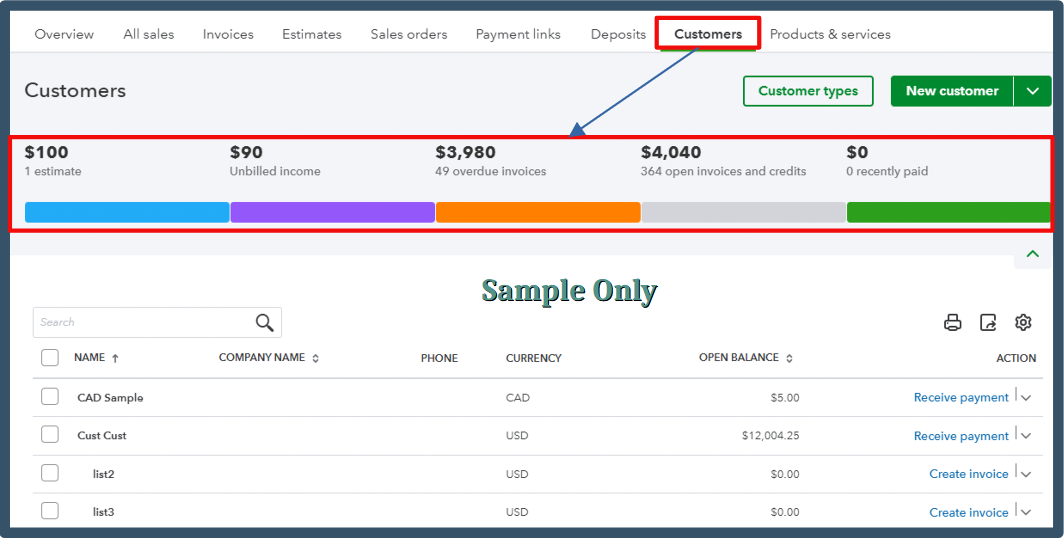Screen dimensions: 1064x538
Task: Collapse the money bar with green chevron
Action: pos(1033,254)
